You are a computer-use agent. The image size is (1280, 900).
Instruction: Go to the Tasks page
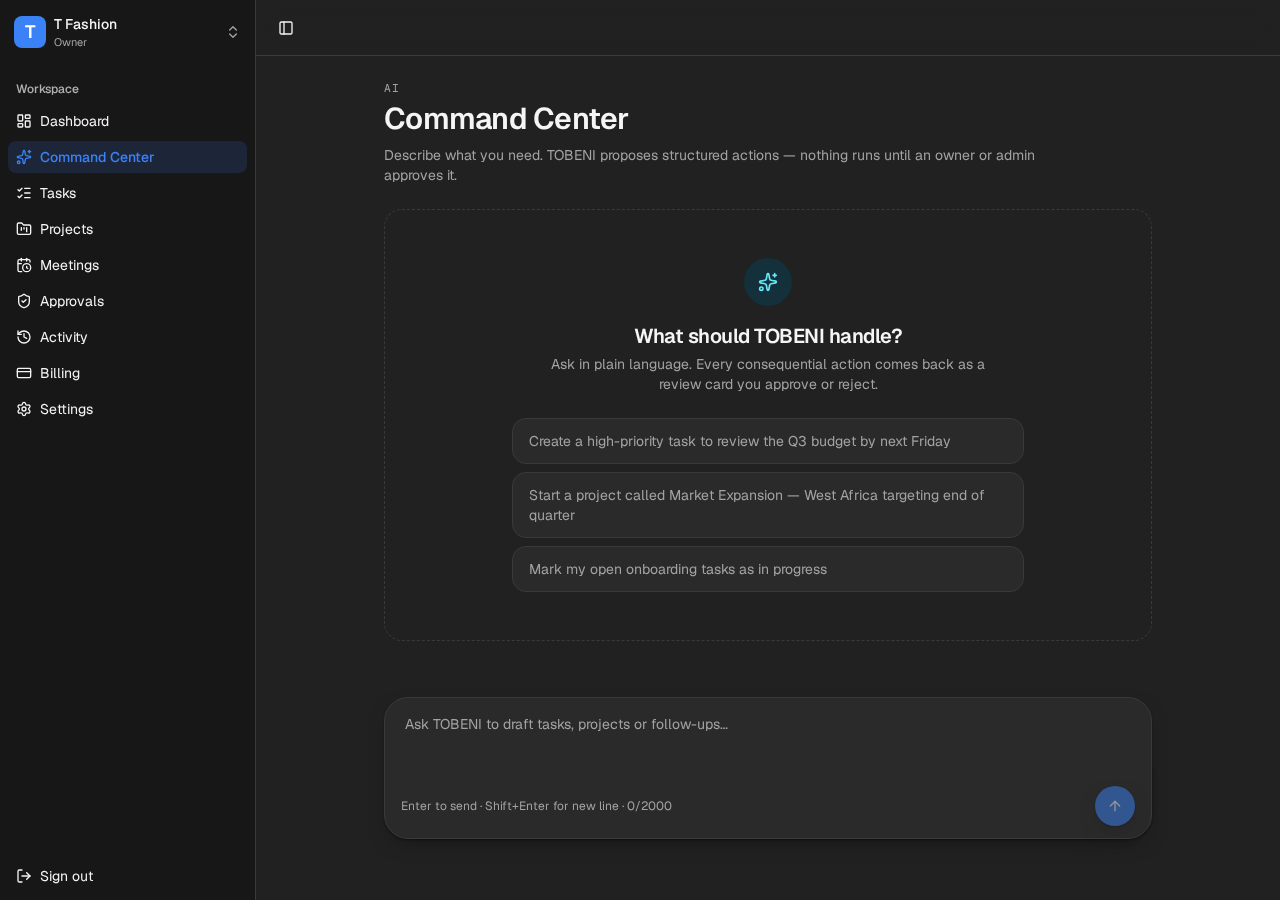(127, 193)
